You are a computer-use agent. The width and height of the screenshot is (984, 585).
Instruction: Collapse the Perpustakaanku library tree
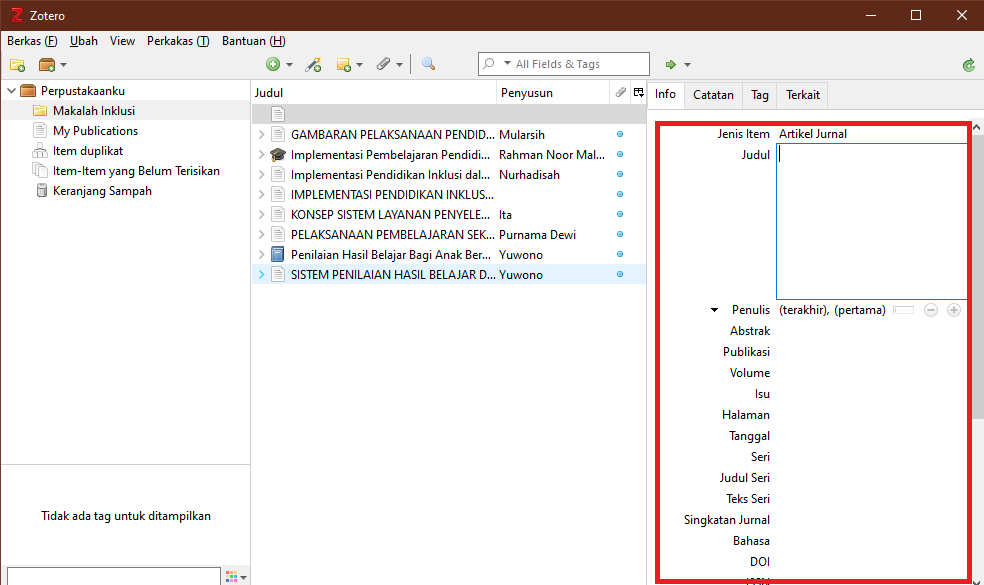click(11, 91)
